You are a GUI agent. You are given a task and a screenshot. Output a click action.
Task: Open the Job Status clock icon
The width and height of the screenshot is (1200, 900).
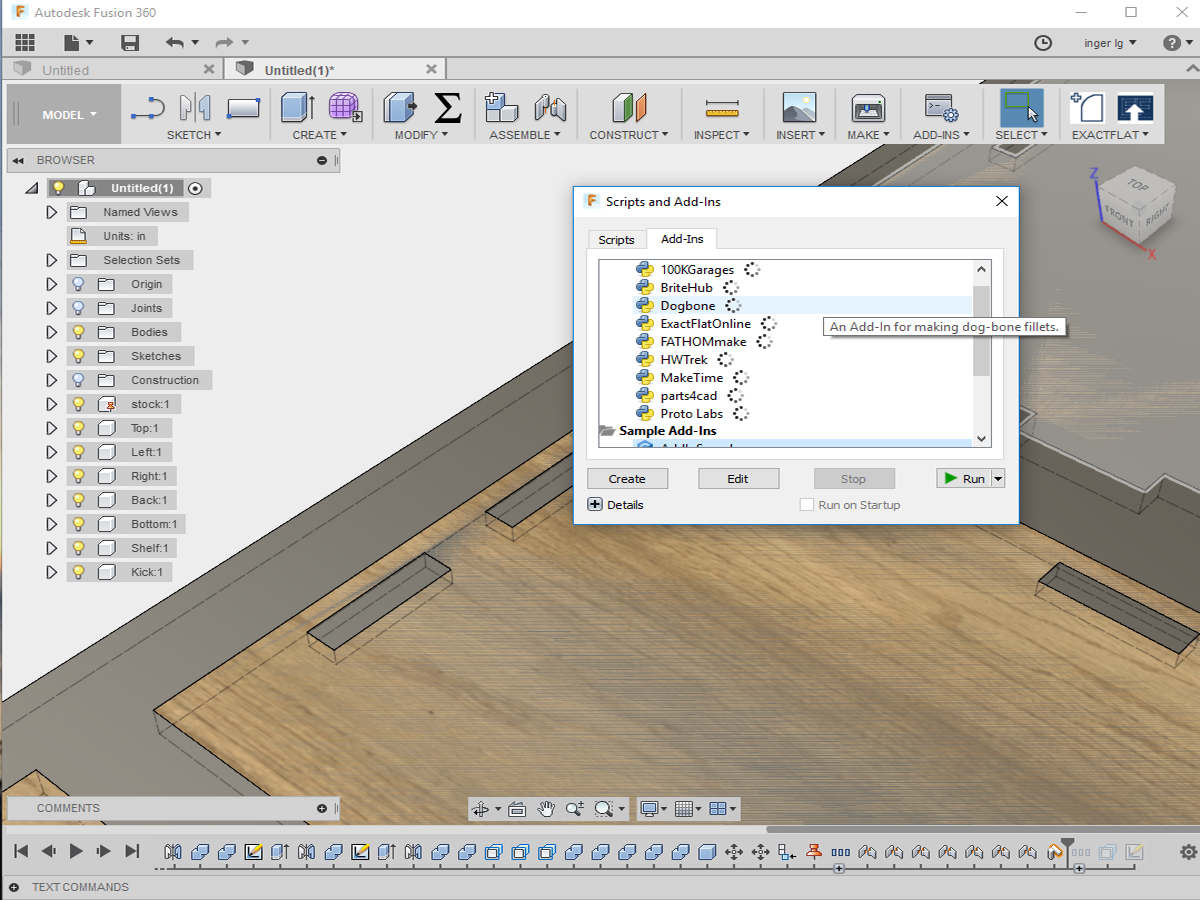(x=1042, y=43)
